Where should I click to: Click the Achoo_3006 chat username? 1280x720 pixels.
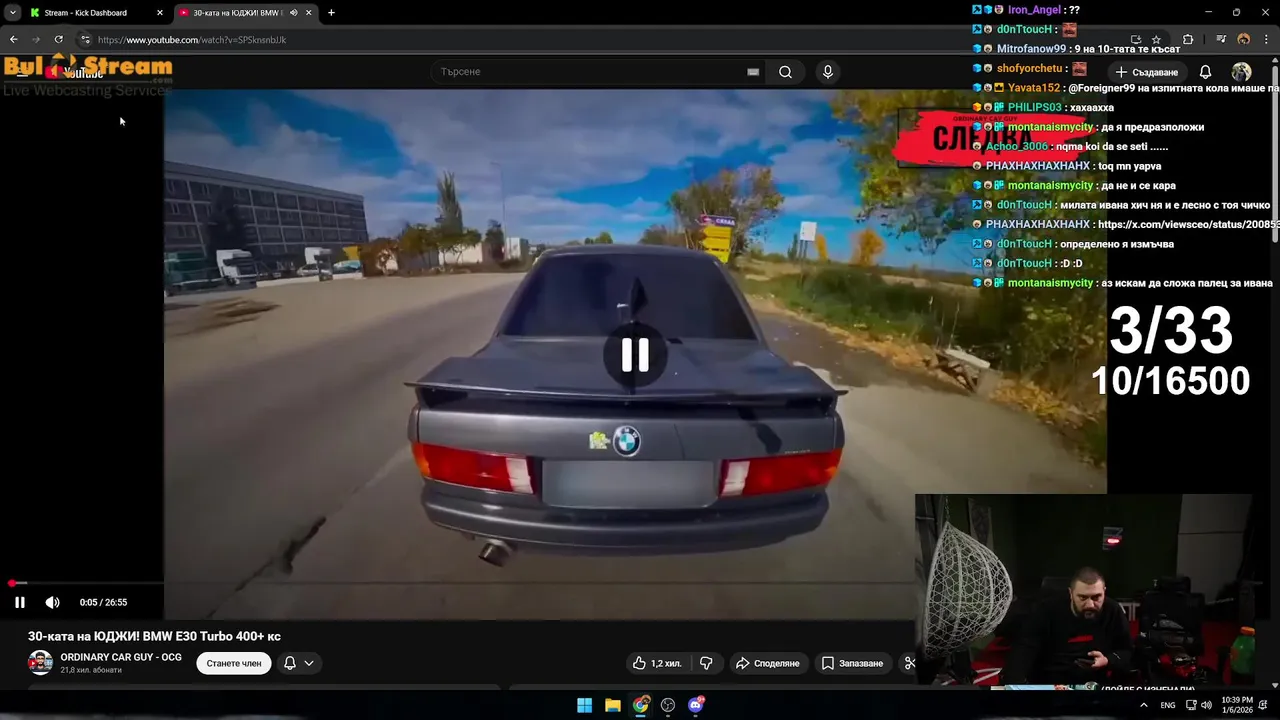click(1016, 146)
